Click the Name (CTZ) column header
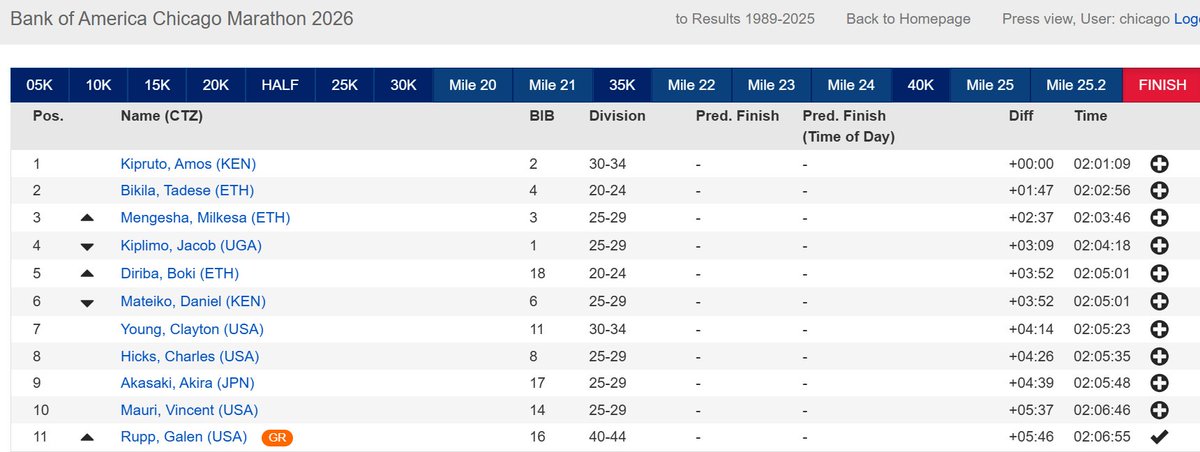Screen dimensions: 1200x452 click(x=162, y=116)
